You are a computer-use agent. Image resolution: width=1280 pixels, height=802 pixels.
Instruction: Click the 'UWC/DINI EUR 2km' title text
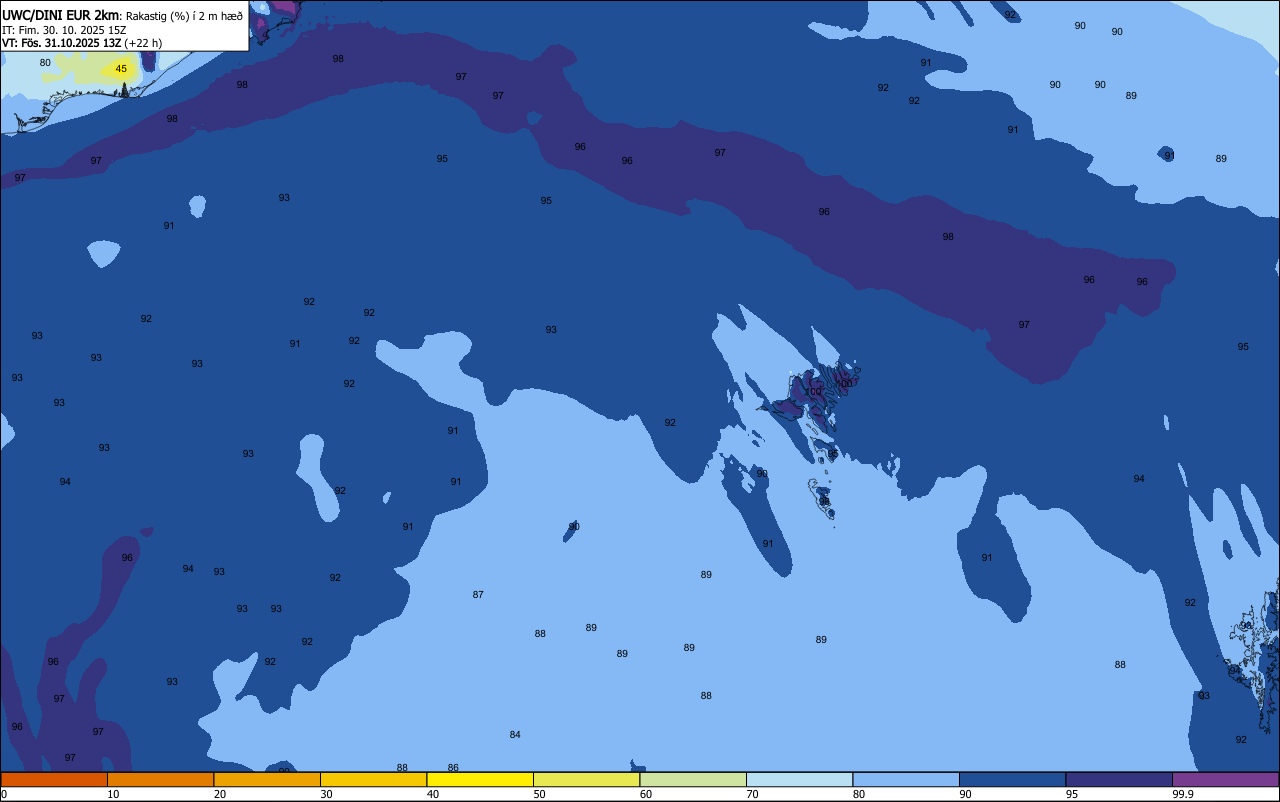click(60, 15)
